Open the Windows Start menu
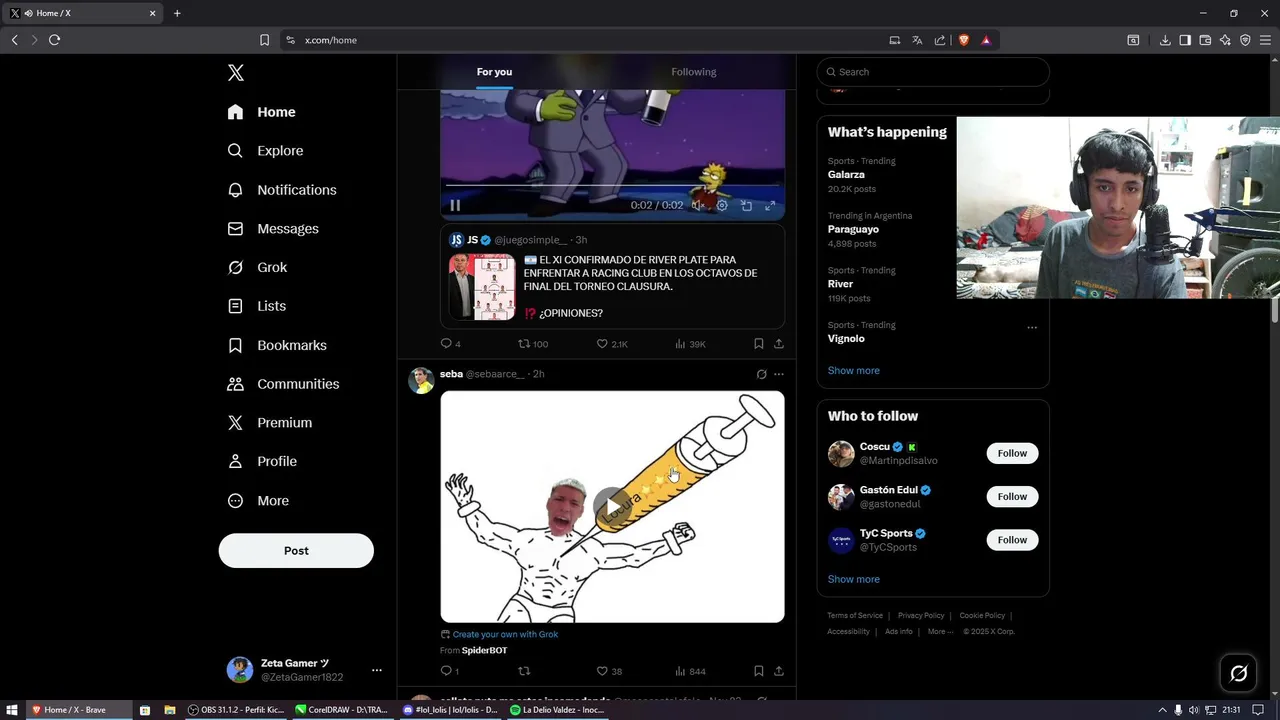This screenshot has height=720, width=1280. pos(12,710)
